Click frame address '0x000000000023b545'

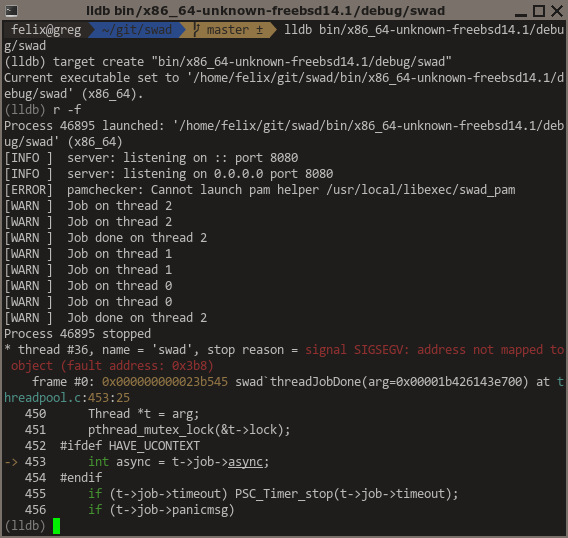[165, 381]
